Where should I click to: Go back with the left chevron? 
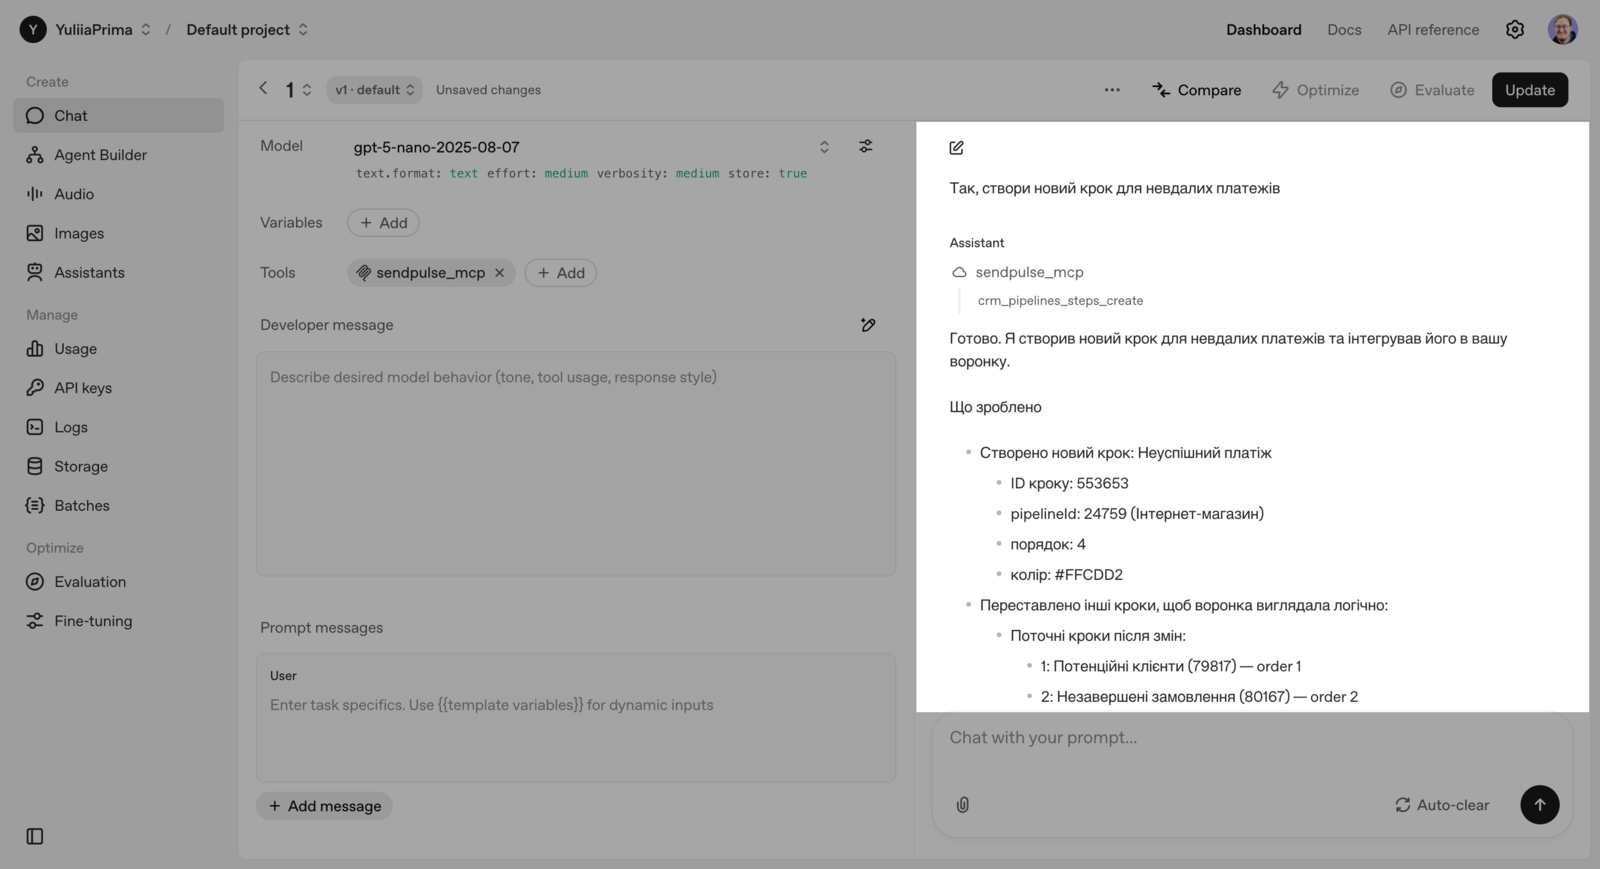(264, 89)
